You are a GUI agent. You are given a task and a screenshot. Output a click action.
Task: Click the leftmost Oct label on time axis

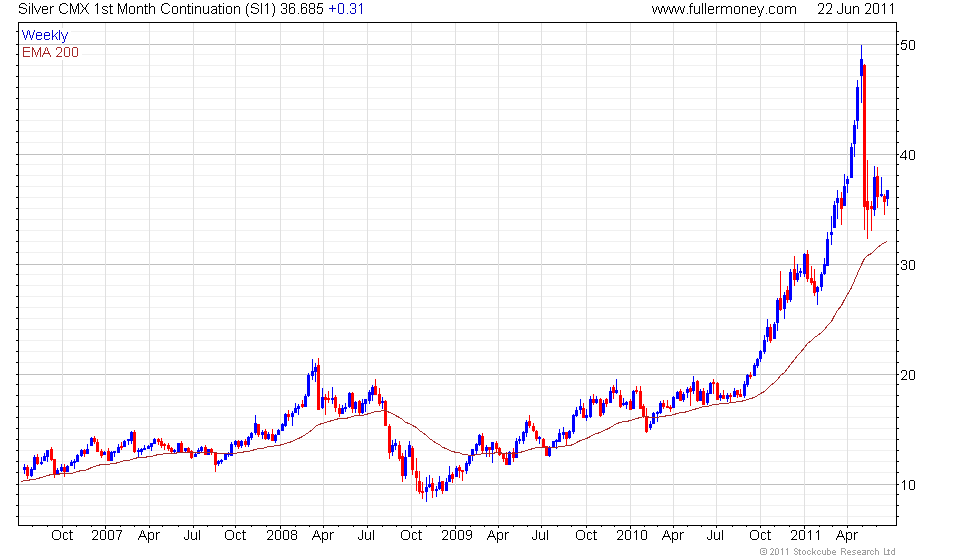click(62, 535)
